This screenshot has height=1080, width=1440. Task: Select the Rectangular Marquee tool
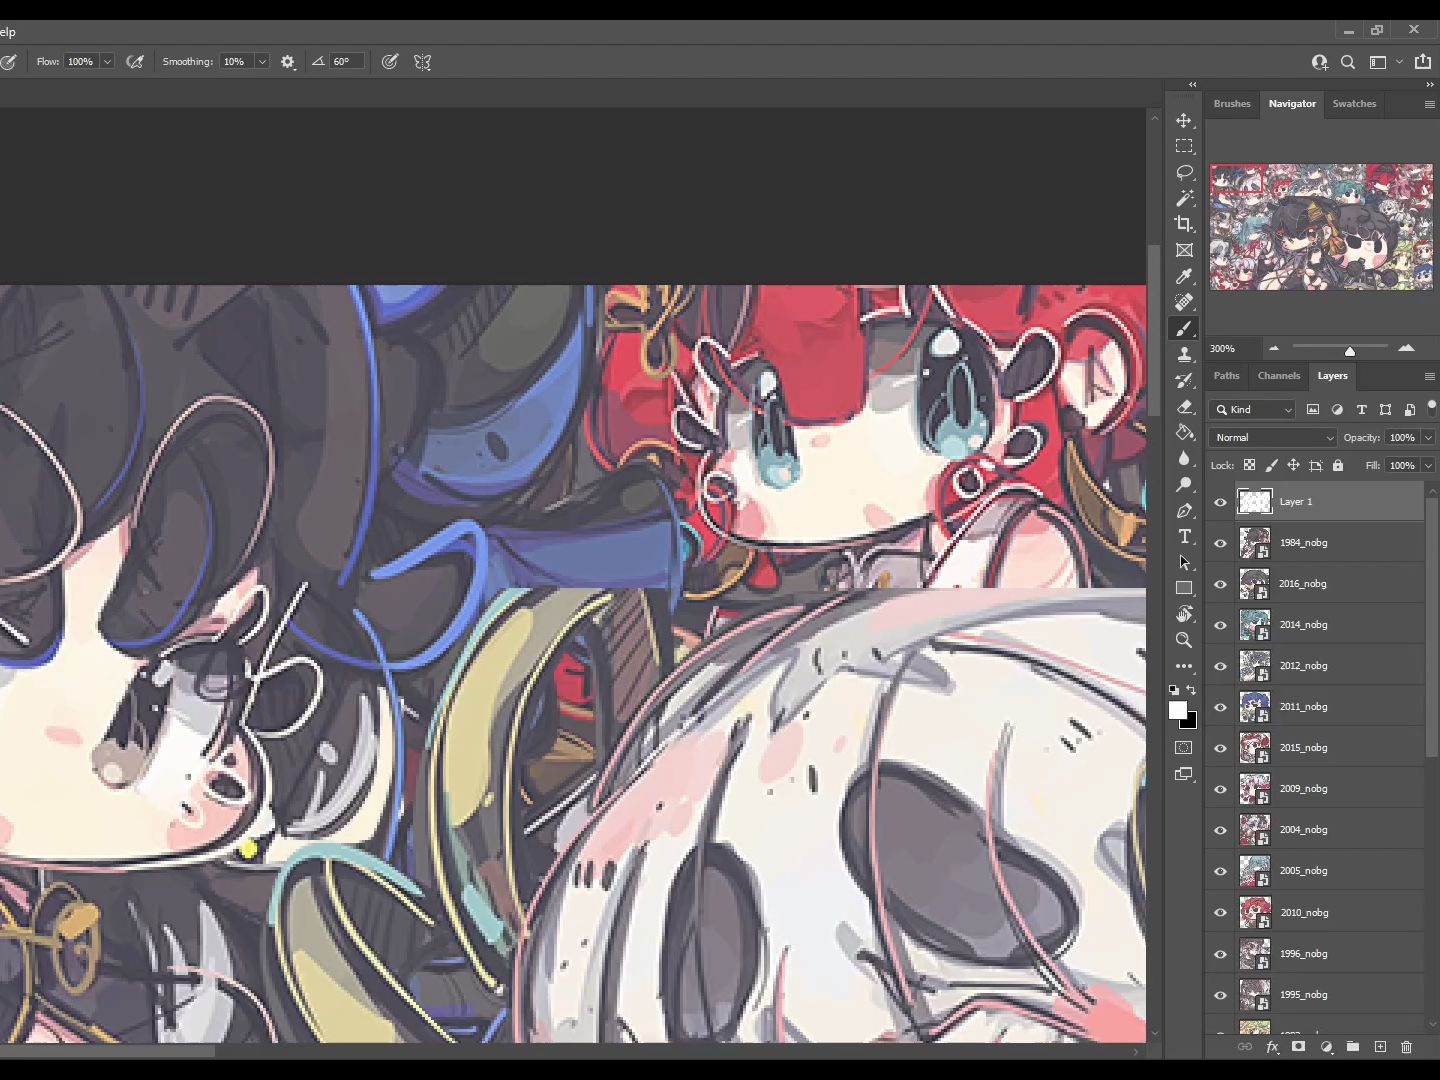(1184, 146)
